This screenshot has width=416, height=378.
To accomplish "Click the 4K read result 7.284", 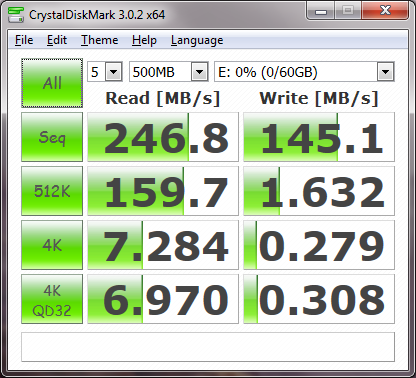I will click(x=163, y=245).
